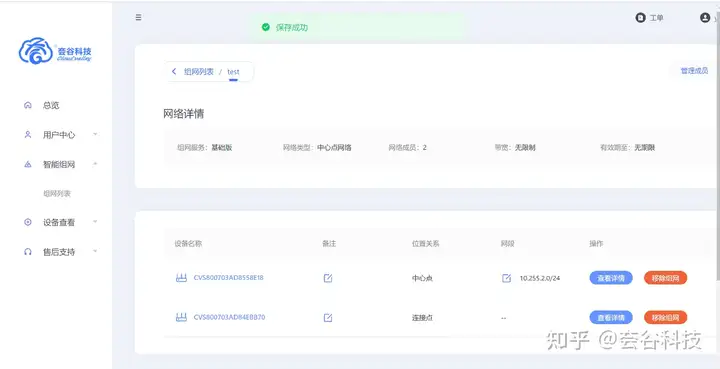Click the 总览 home icon
Viewport: 720px width, 369px height.
coord(28,106)
